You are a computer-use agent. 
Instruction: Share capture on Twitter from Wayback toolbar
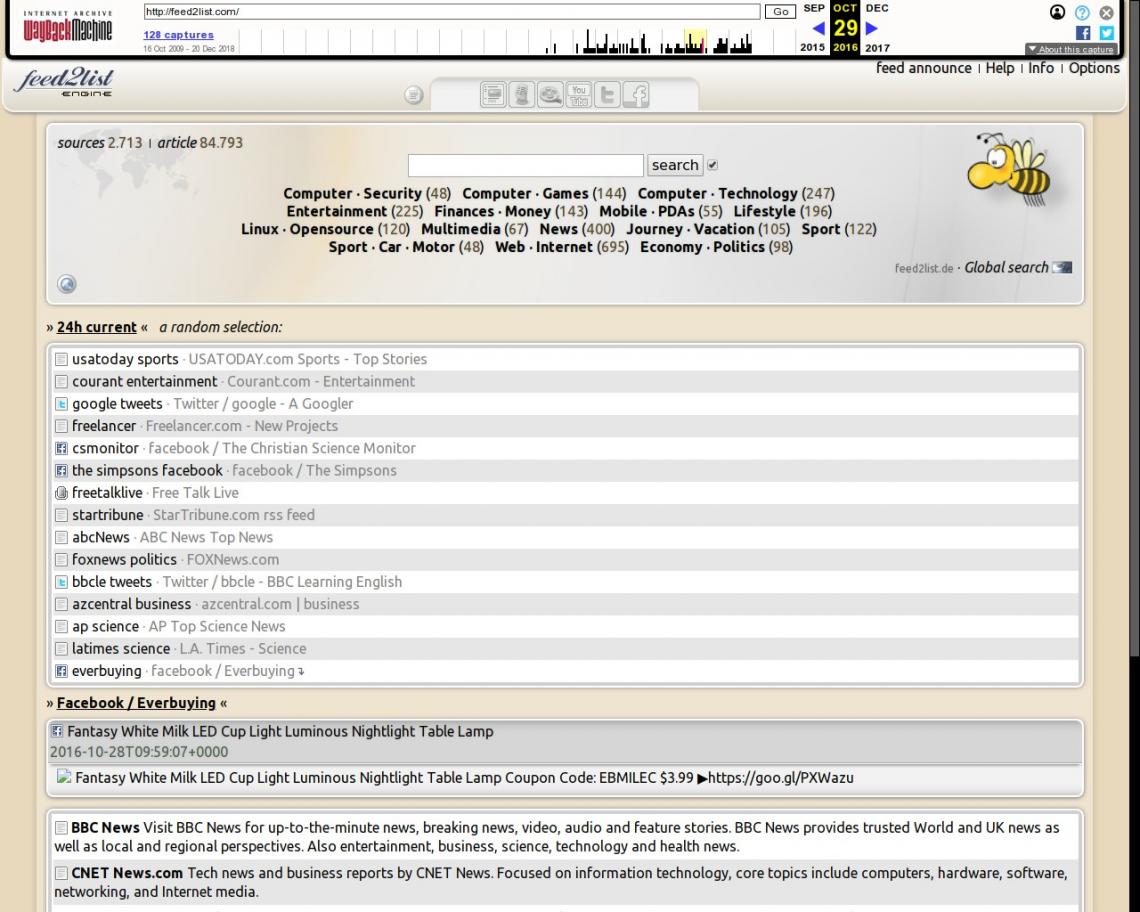(1107, 33)
